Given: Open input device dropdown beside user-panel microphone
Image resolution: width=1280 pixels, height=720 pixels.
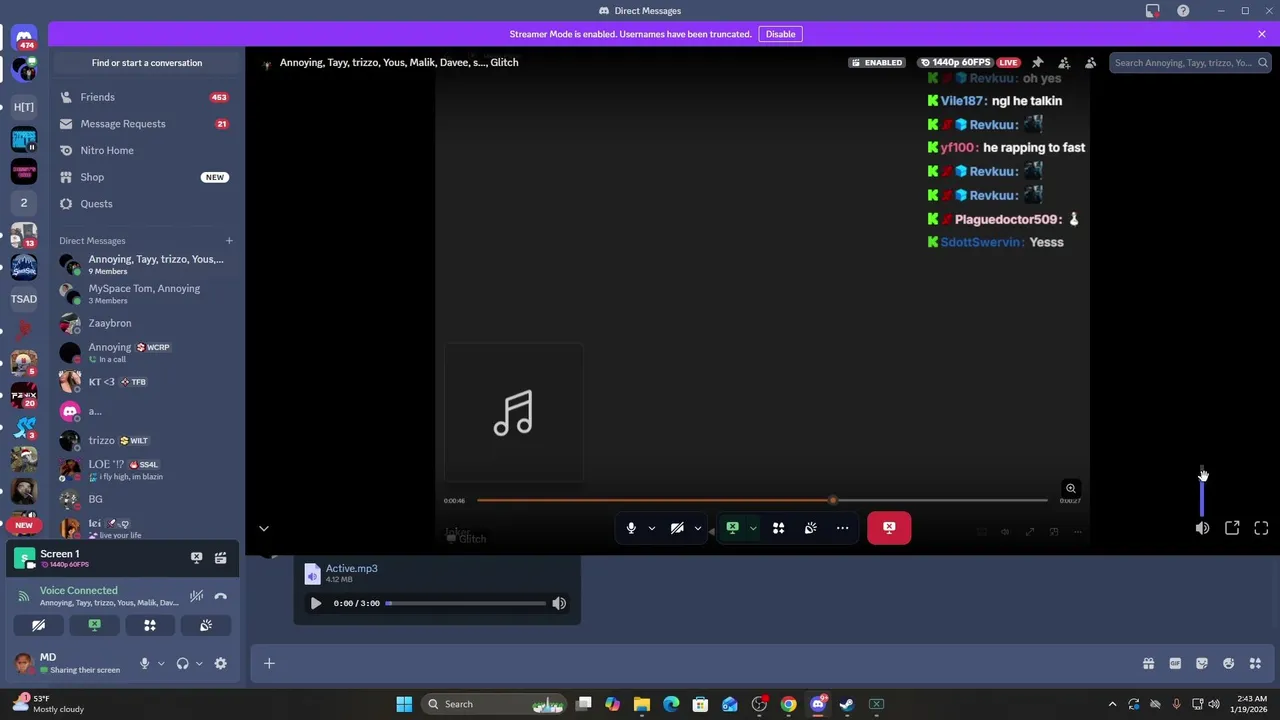Looking at the screenshot, I should click(161, 663).
